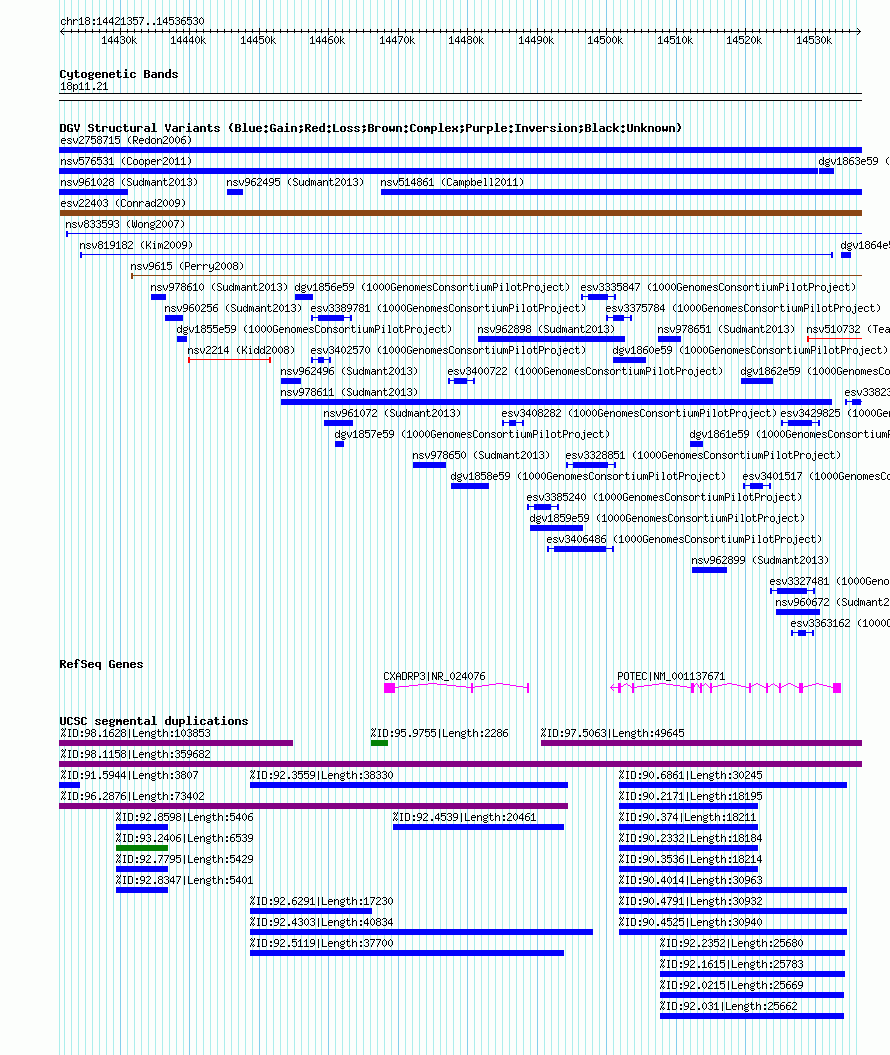Viewport: 890px width, 1055px height.
Task: Open the esv22403 (Conrad2009) complex variant label
Action: (x=123, y=203)
